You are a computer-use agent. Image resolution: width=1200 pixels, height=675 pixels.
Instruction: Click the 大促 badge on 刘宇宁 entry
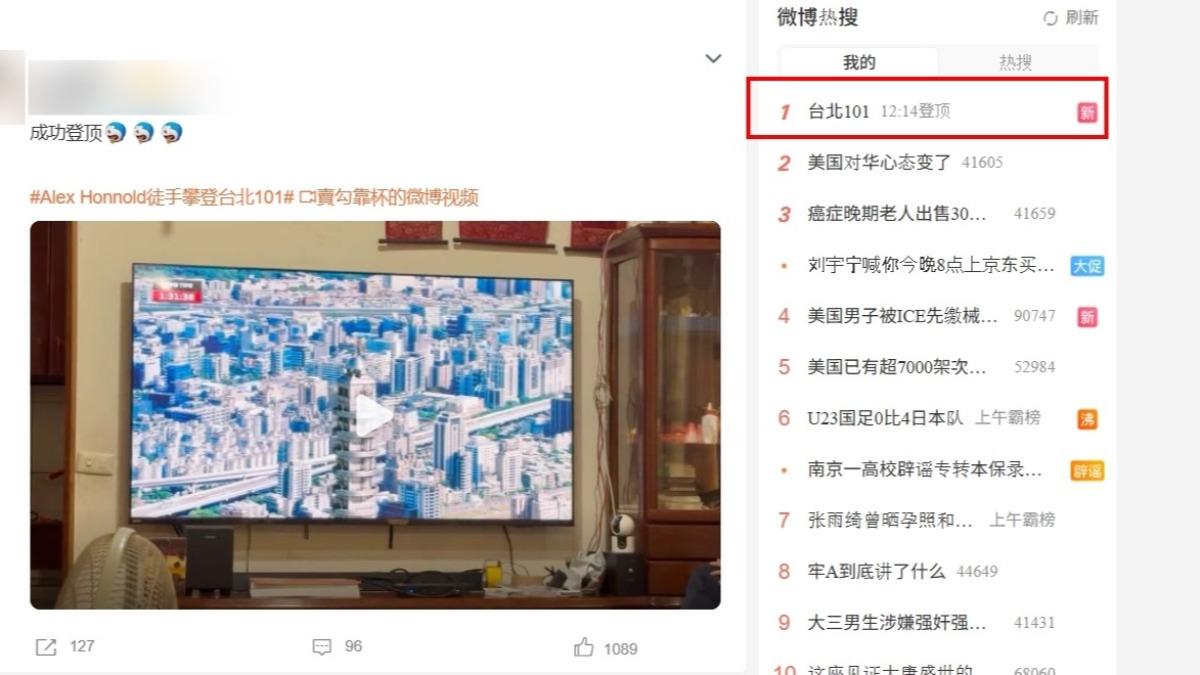click(1087, 266)
